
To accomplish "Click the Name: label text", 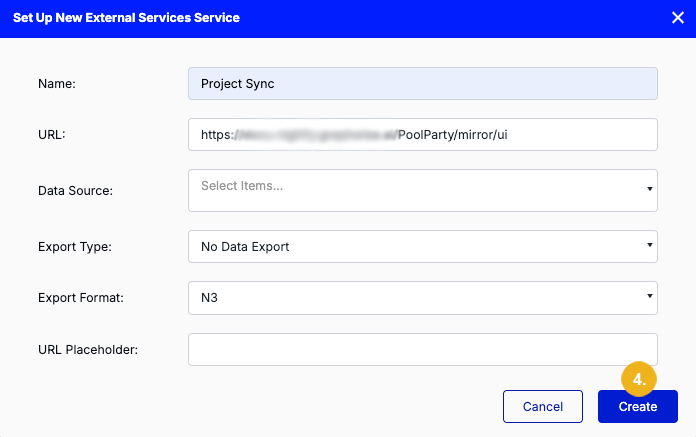I will click(57, 83).
